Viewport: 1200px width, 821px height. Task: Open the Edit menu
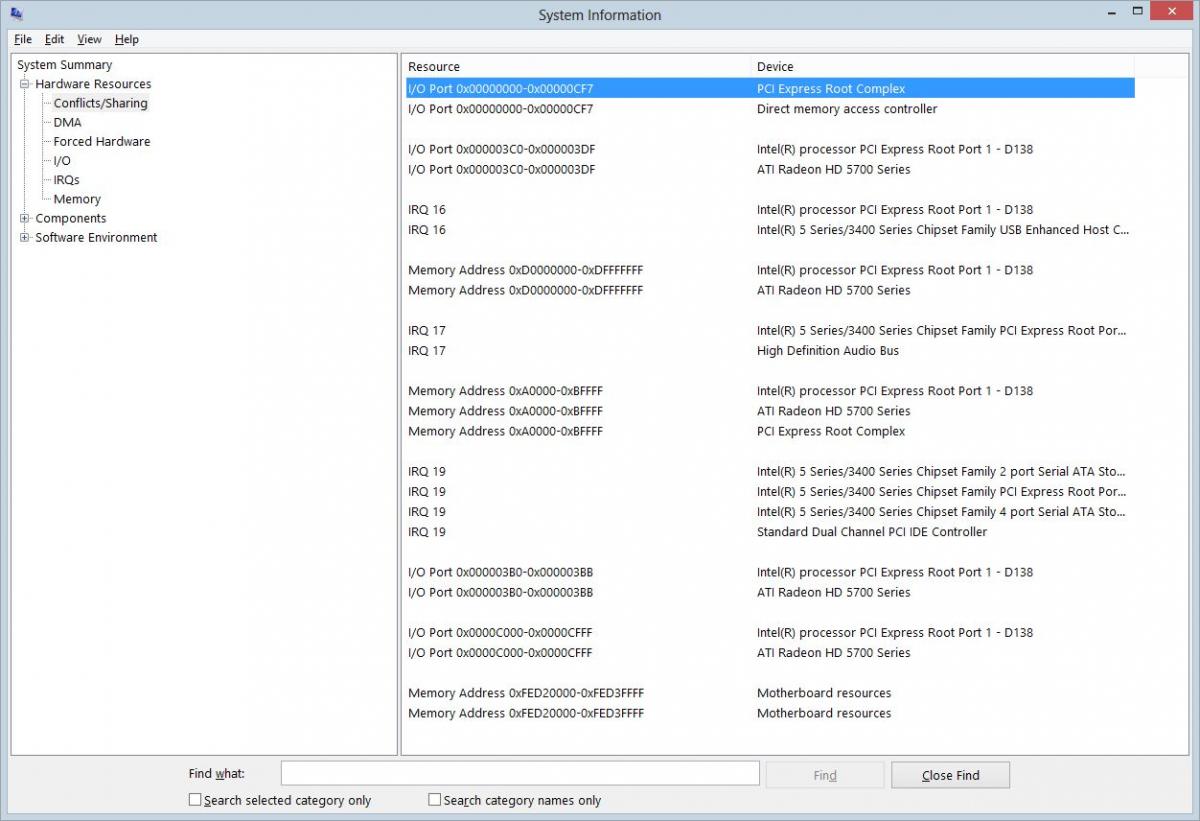click(x=54, y=39)
